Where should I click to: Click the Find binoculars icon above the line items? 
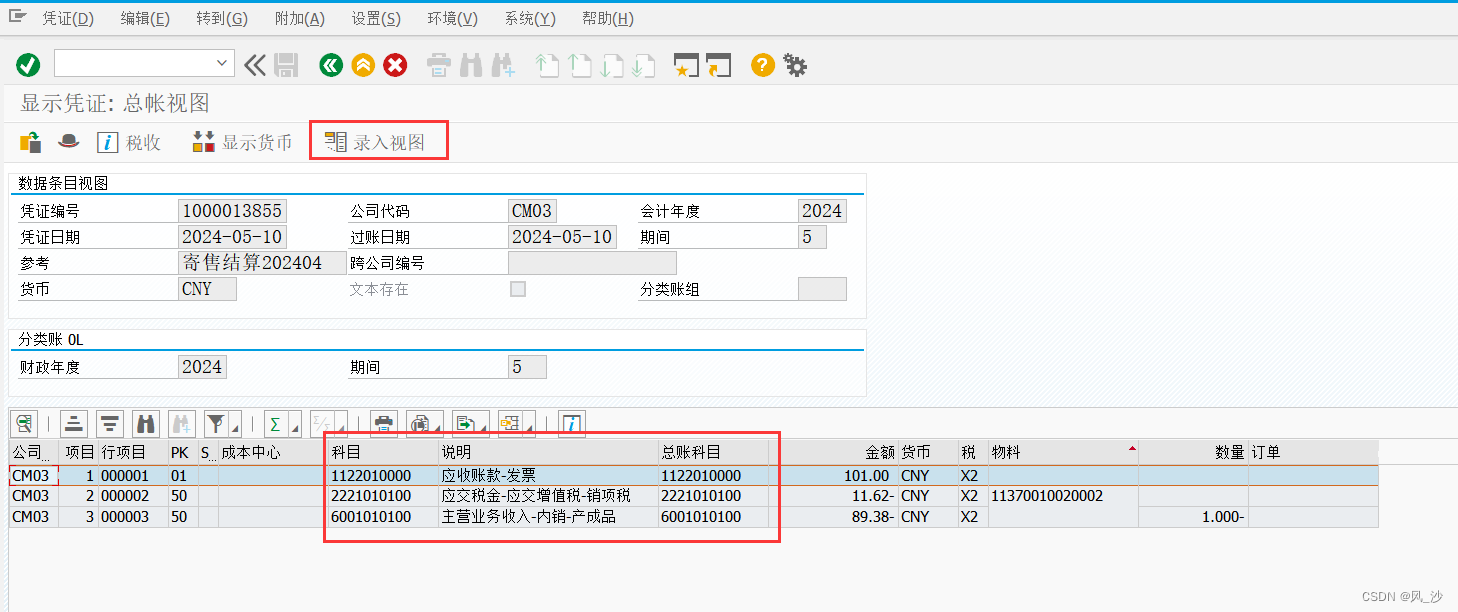[146, 423]
